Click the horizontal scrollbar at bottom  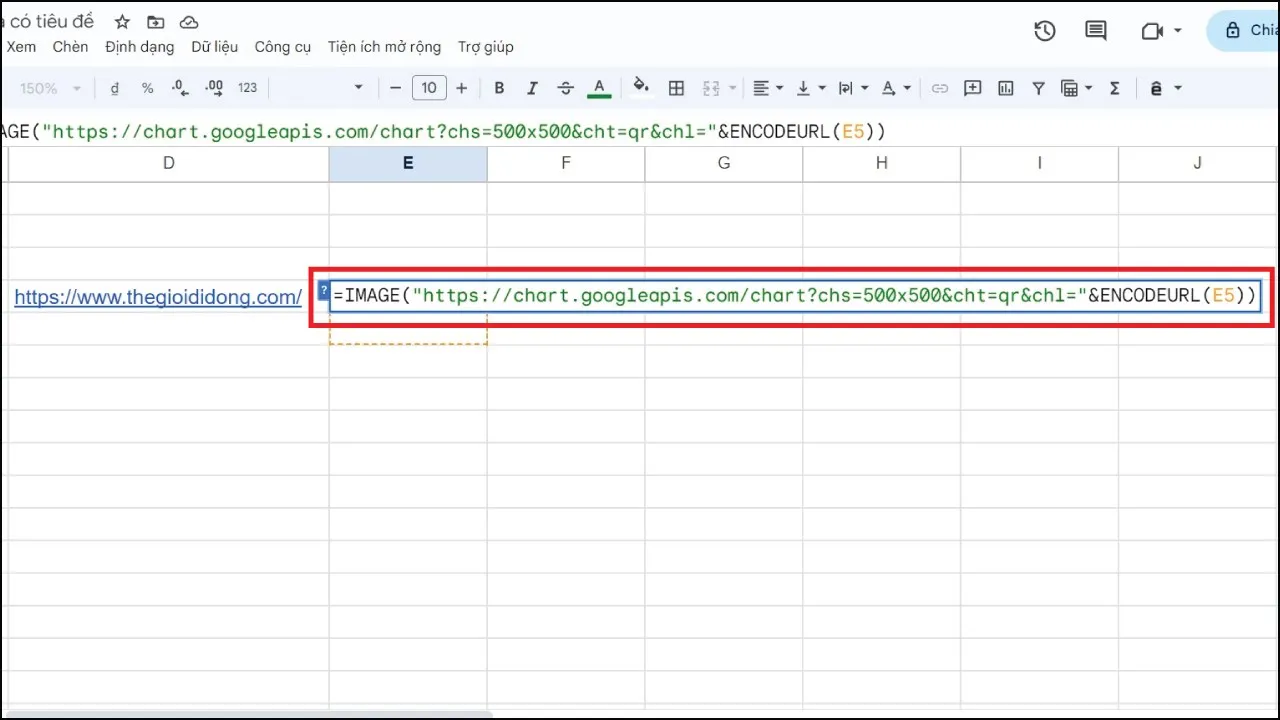[x=250, y=715]
